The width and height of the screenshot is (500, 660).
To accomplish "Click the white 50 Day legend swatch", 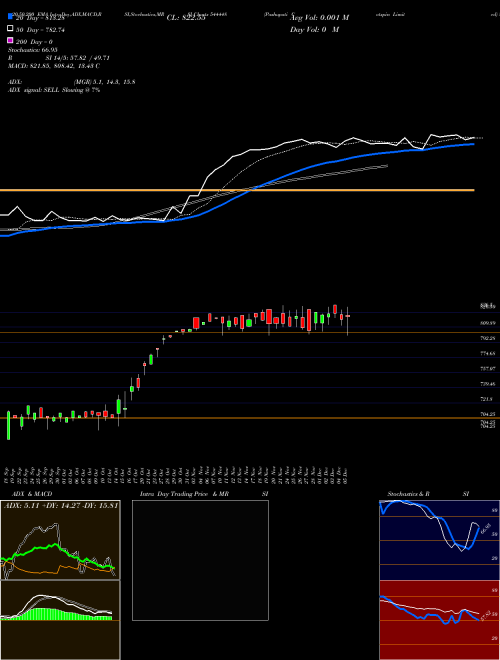I will [10, 29].
